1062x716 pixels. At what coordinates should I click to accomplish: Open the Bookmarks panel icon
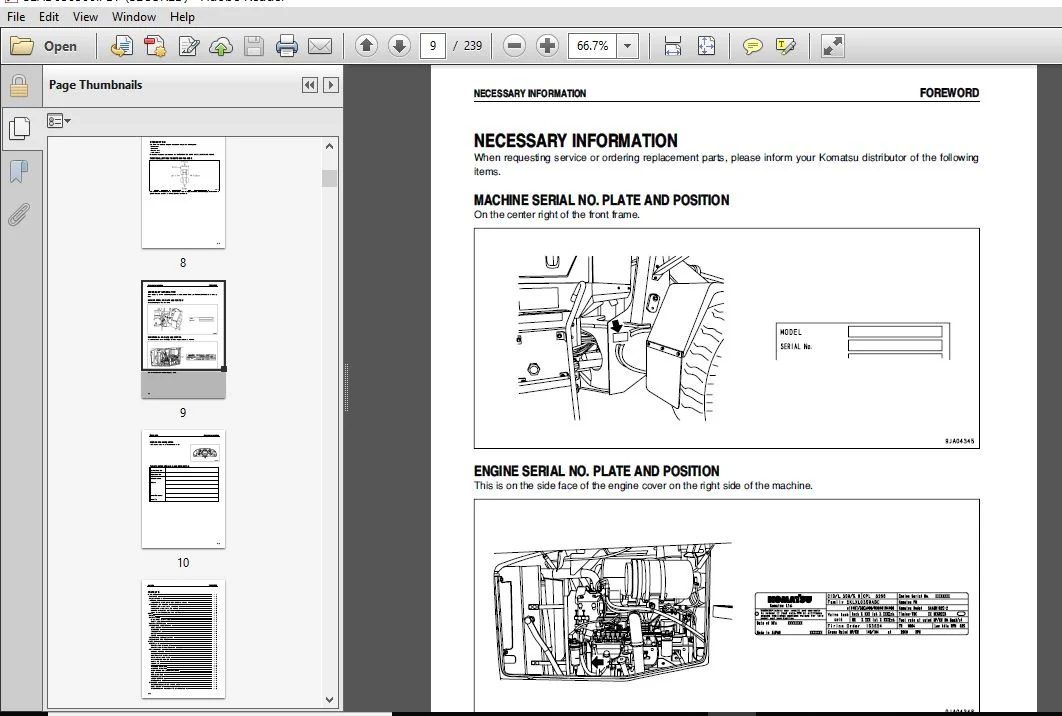(x=19, y=171)
